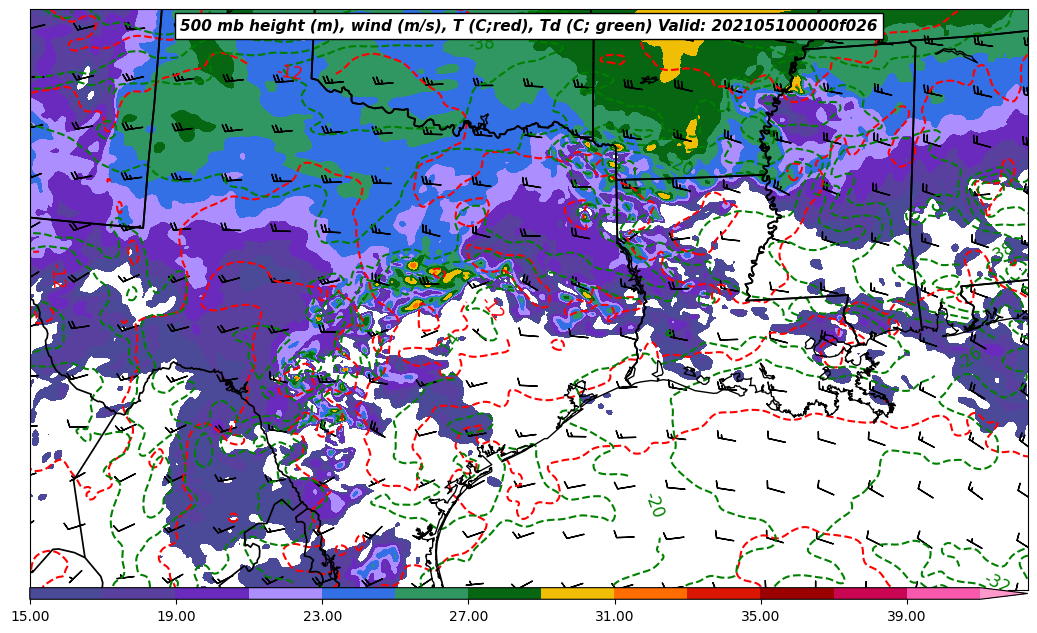Viewport: 1037px width, 633px height.
Task: Click the plot title text at top
Action: 528,26
